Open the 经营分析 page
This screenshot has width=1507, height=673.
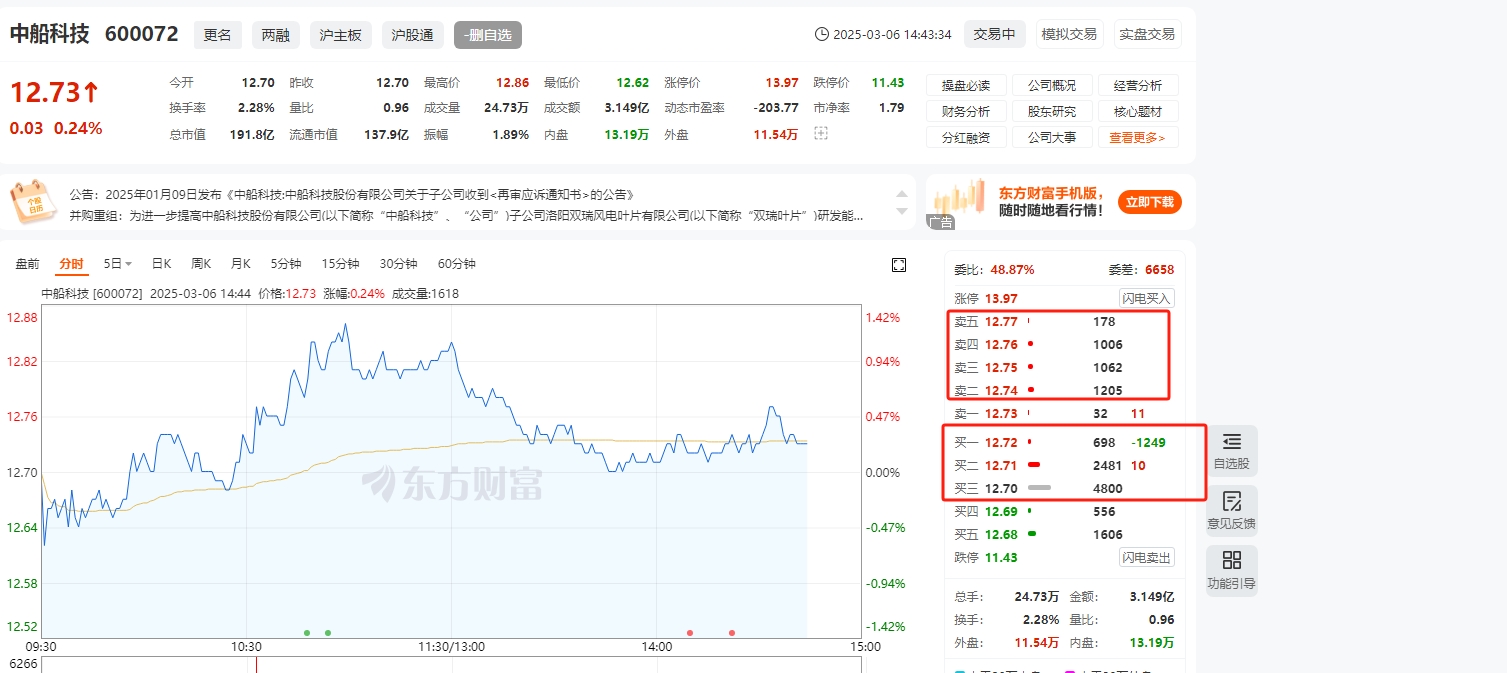(x=1137, y=85)
